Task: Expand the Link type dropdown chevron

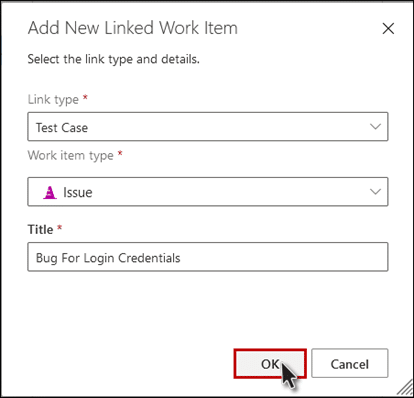Action: coord(375,127)
